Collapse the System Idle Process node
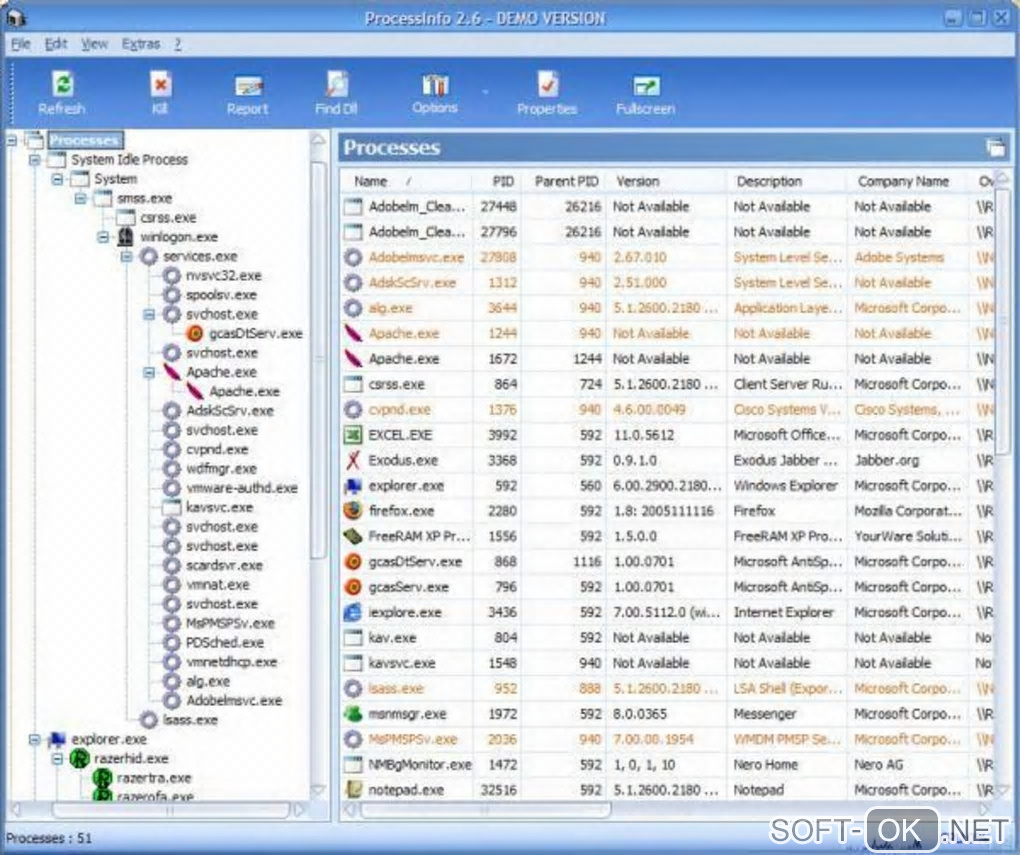The width and height of the screenshot is (1020, 855). 34,159
